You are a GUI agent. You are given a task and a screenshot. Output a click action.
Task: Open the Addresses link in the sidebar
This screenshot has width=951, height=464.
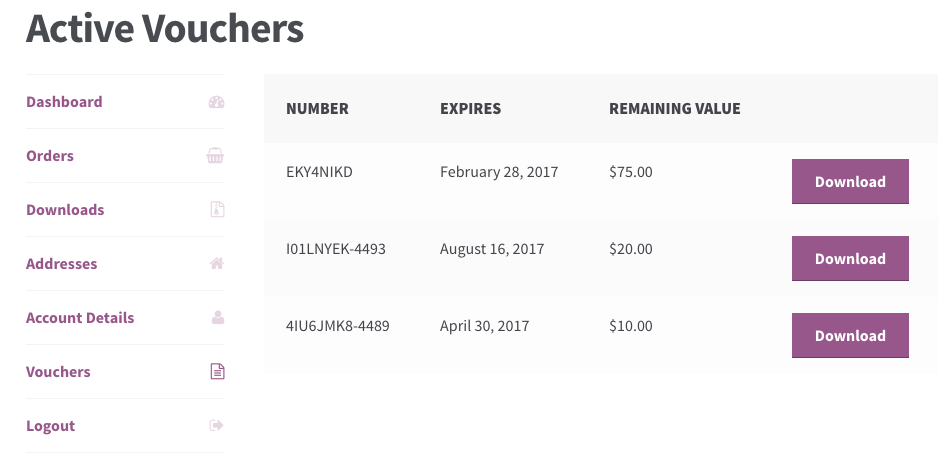[x=61, y=264]
